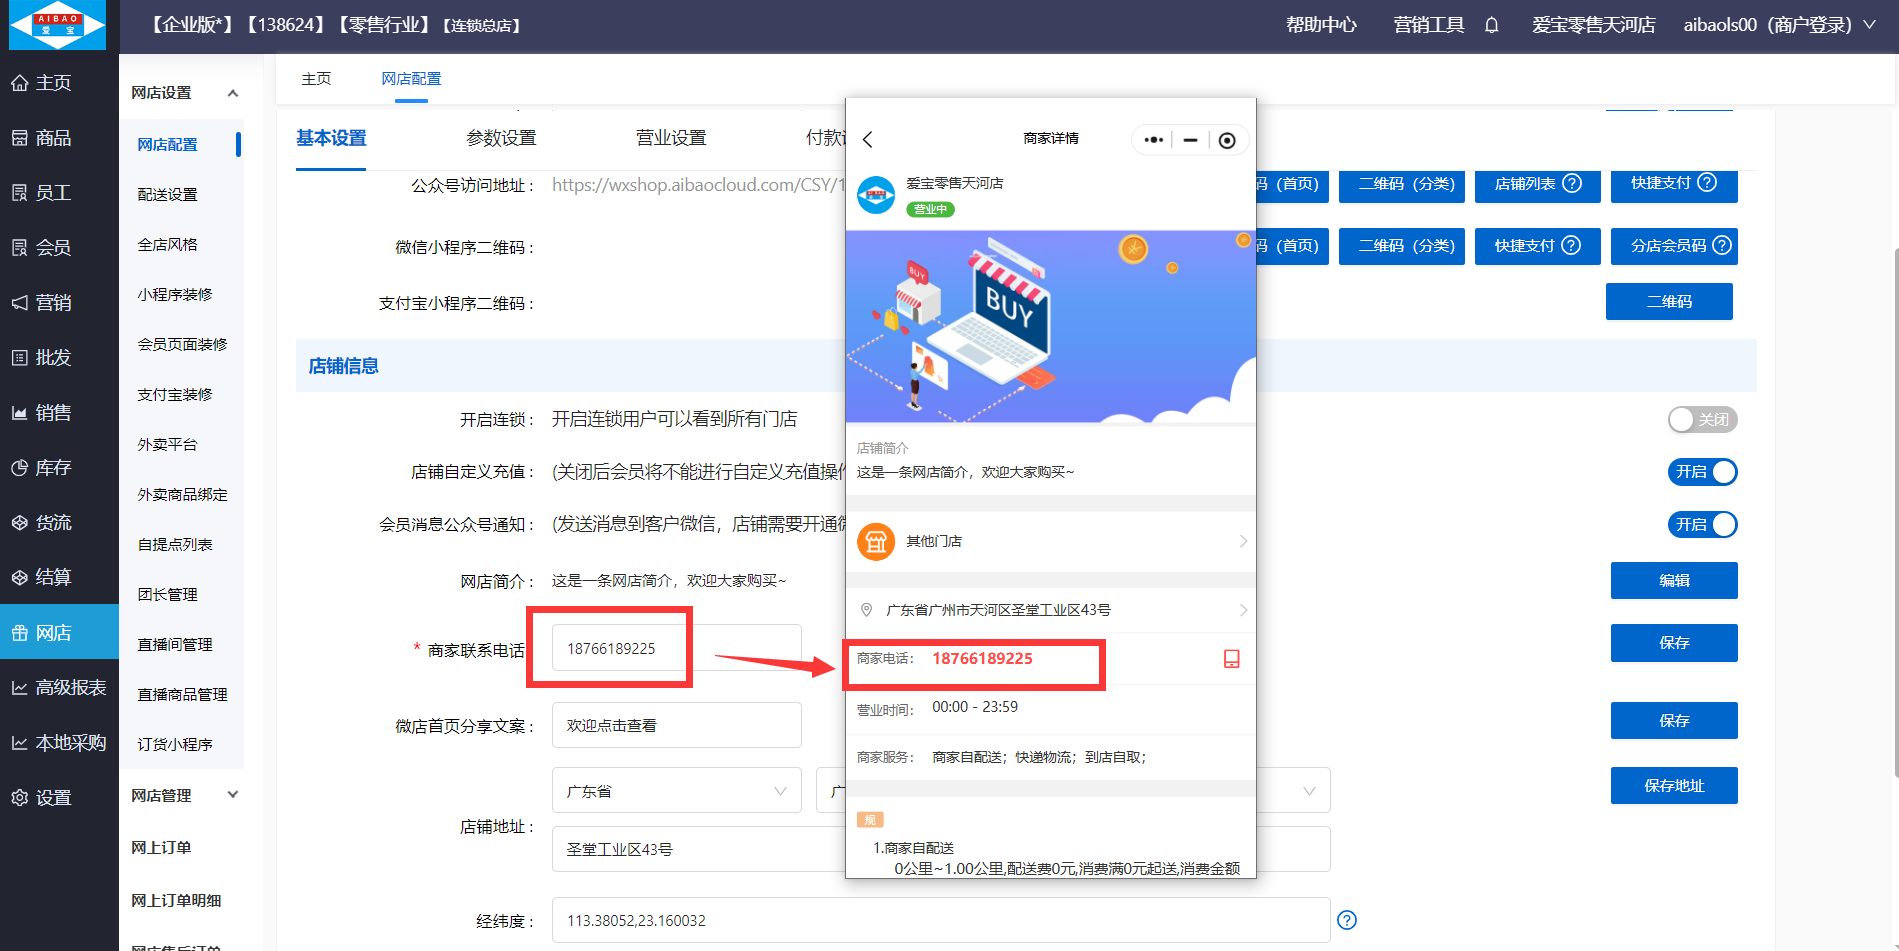Open the 广东省 province dropdown
The image size is (1899, 951).
coord(676,791)
